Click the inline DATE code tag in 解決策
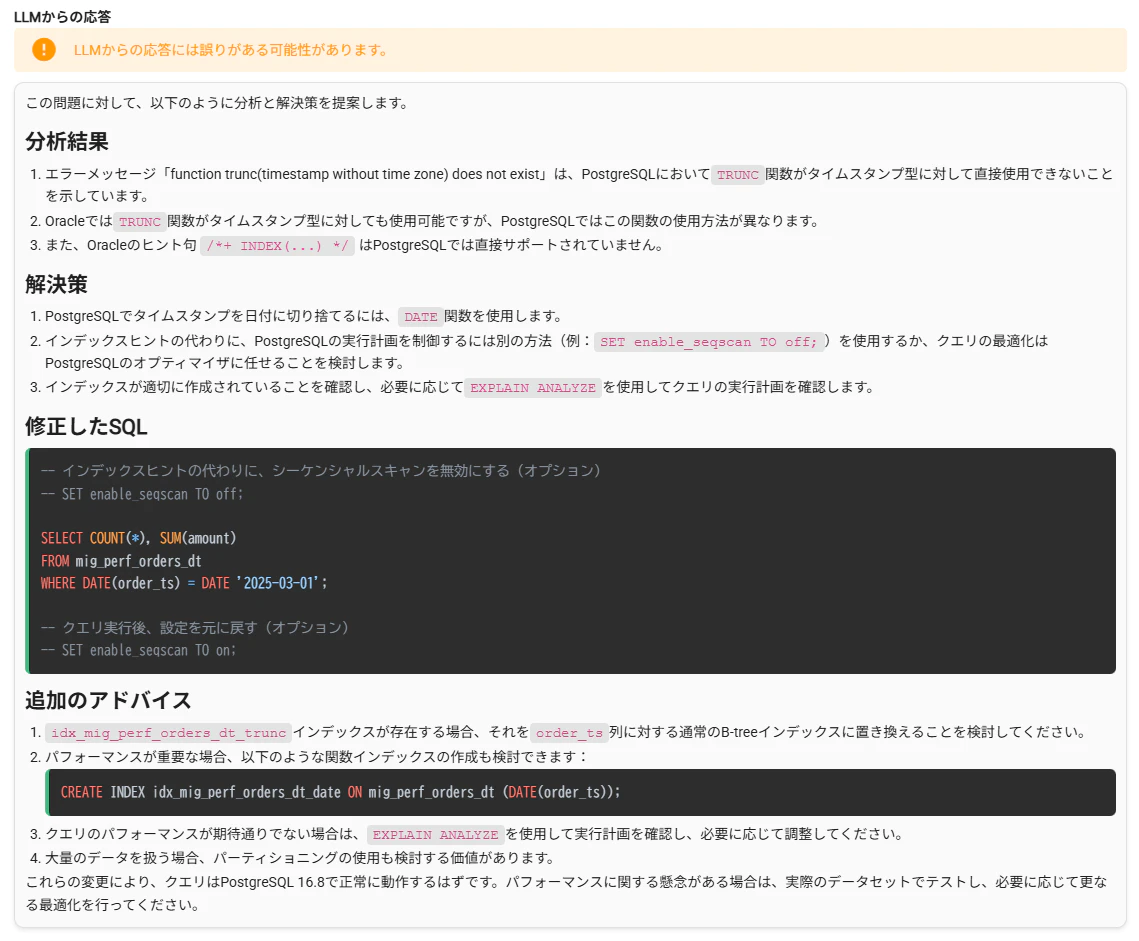Image resolution: width=1139 pixels, height=941 pixels. tap(421, 317)
